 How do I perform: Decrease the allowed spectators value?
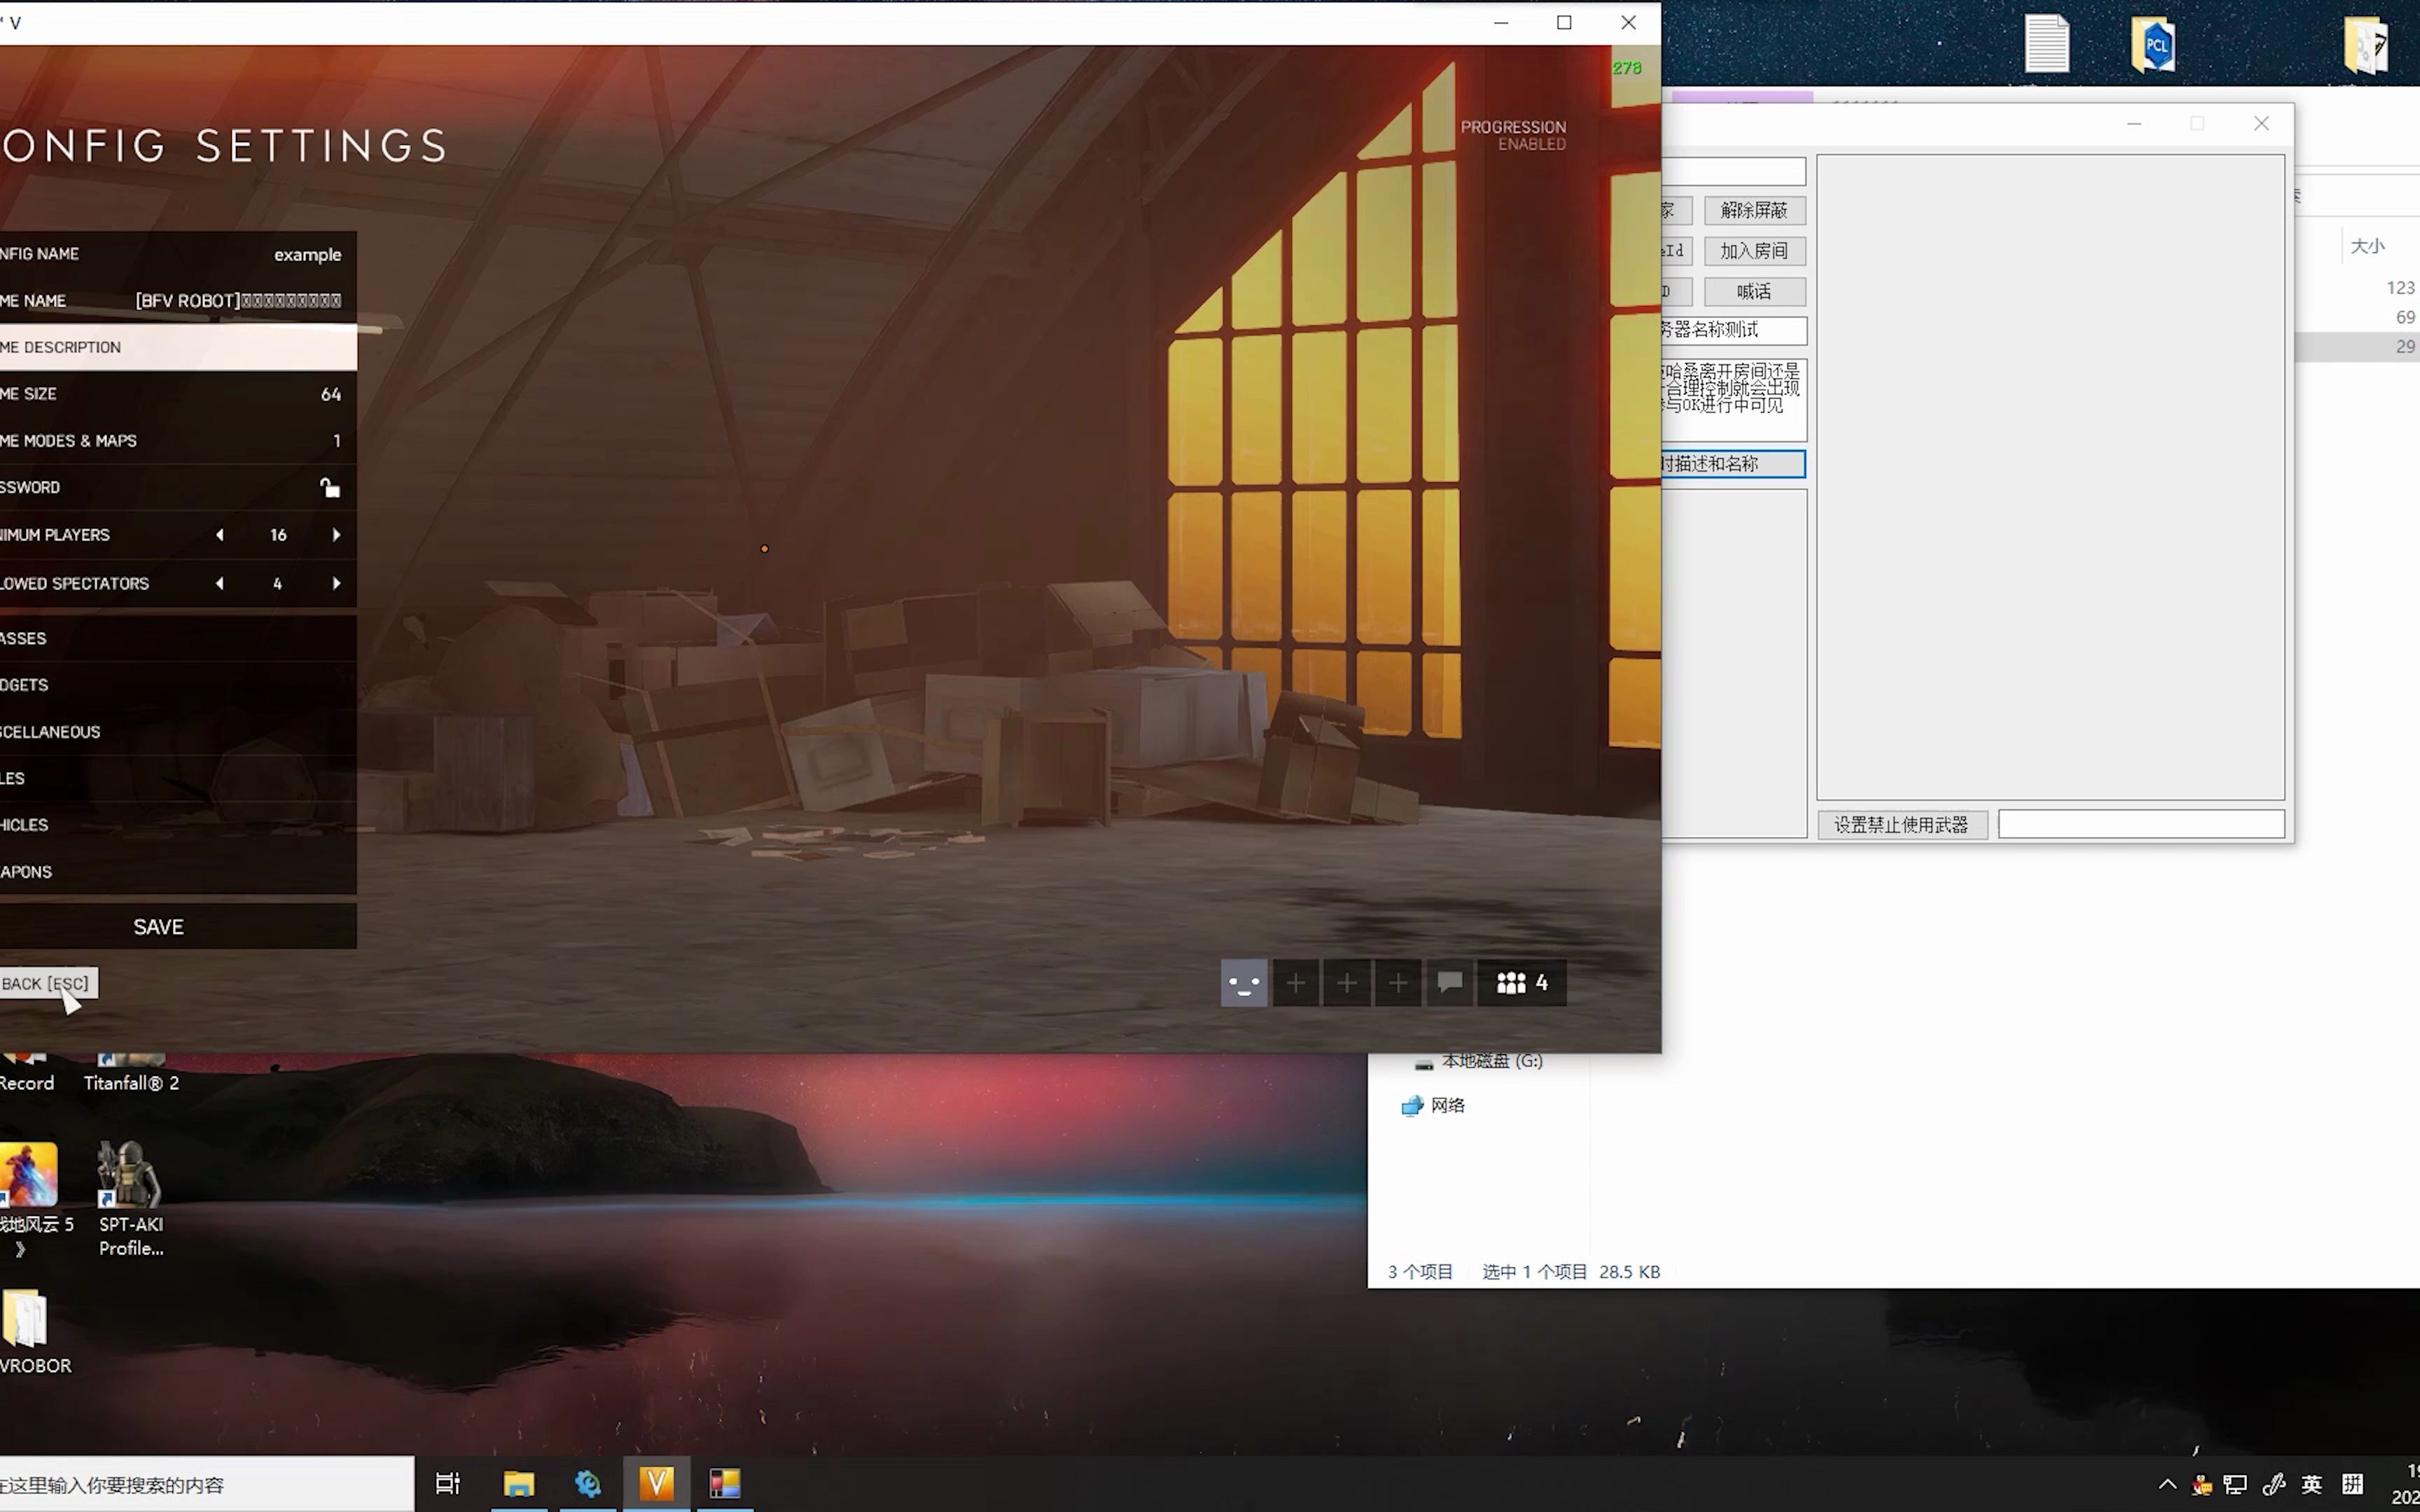pos(219,583)
